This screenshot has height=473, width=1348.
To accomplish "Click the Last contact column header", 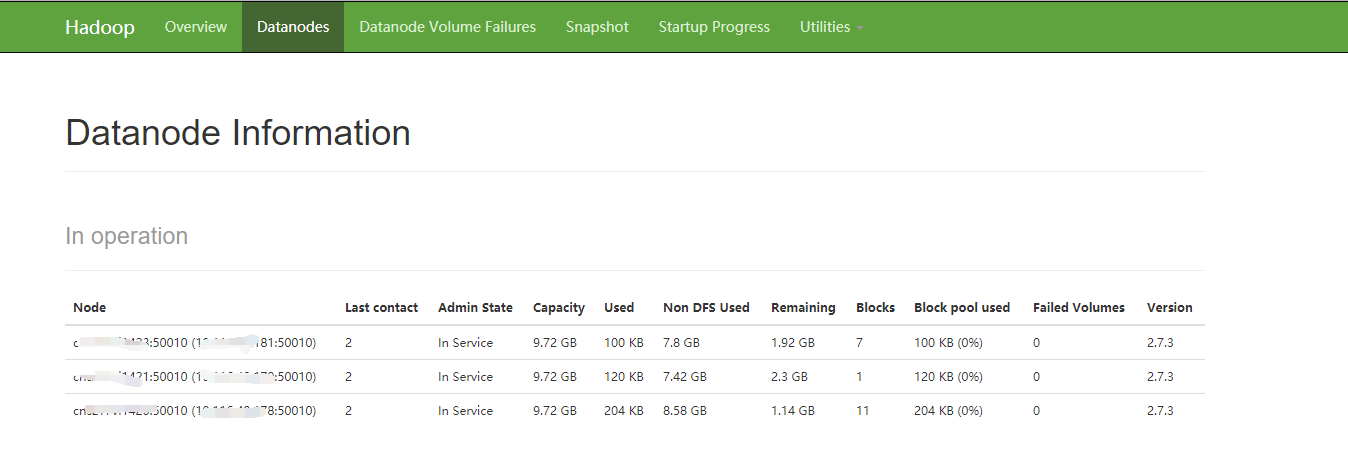I will [381, 308].
